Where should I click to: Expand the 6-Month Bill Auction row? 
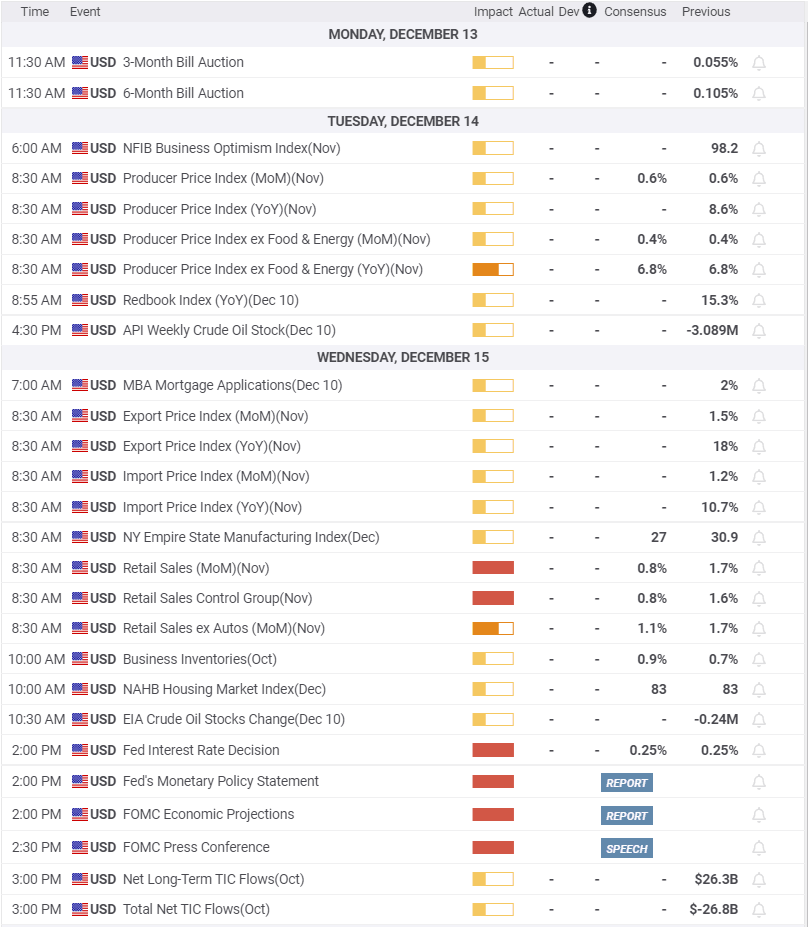pyautogui.click(x=183, y=93)
